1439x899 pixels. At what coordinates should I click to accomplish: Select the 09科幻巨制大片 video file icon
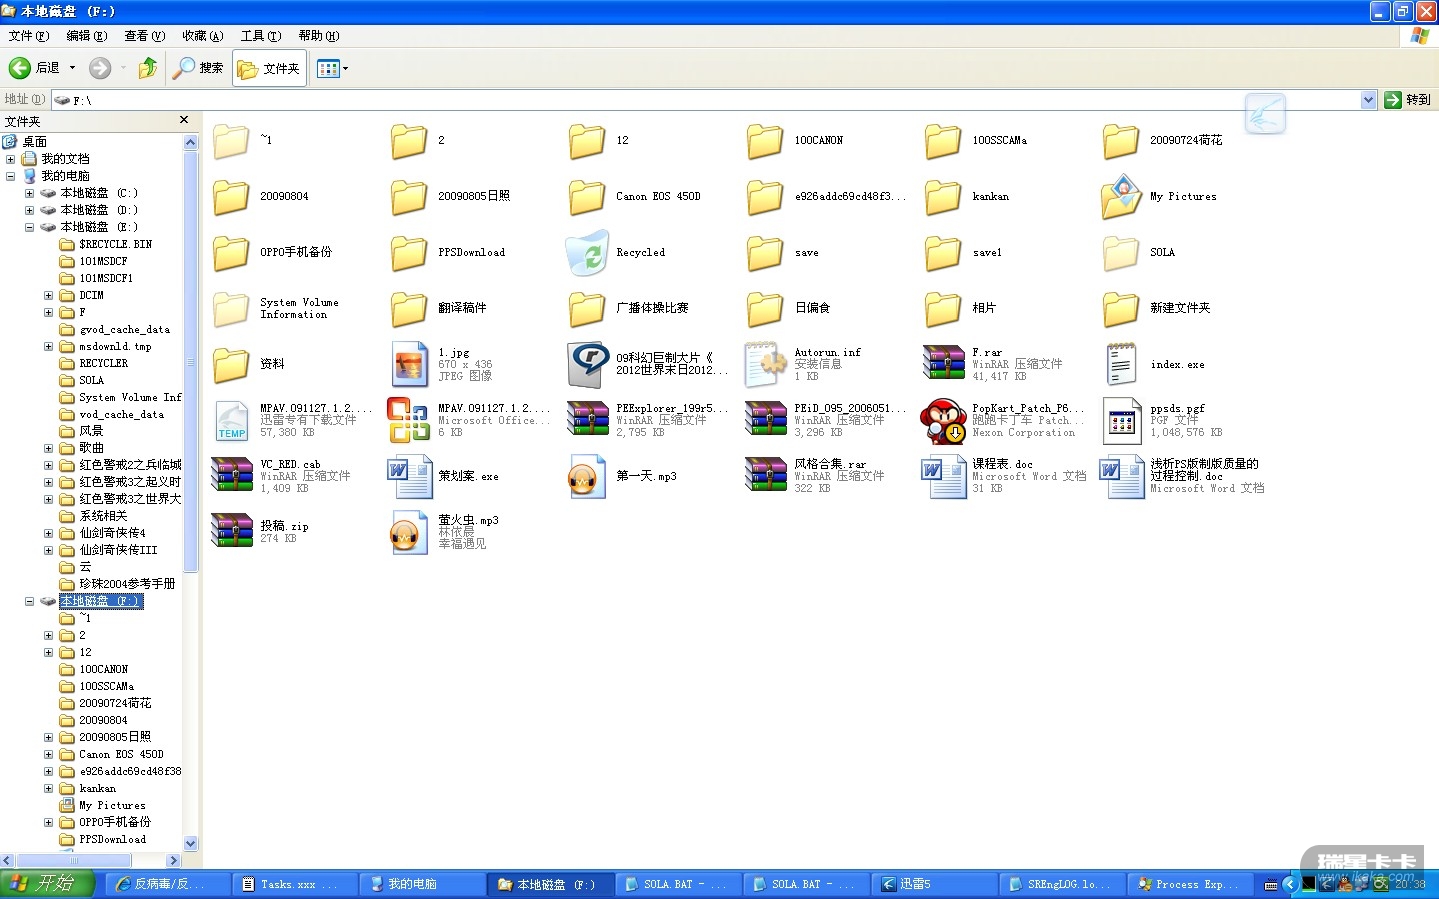[587, 364]
